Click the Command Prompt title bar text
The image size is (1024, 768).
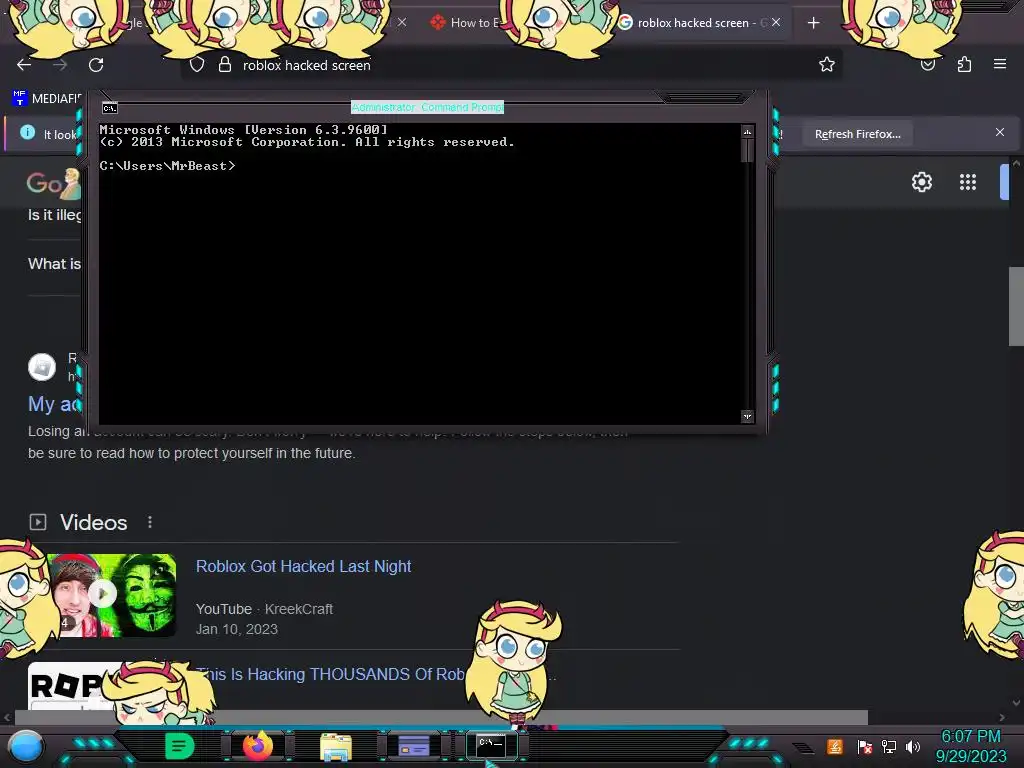pos(427,107)
